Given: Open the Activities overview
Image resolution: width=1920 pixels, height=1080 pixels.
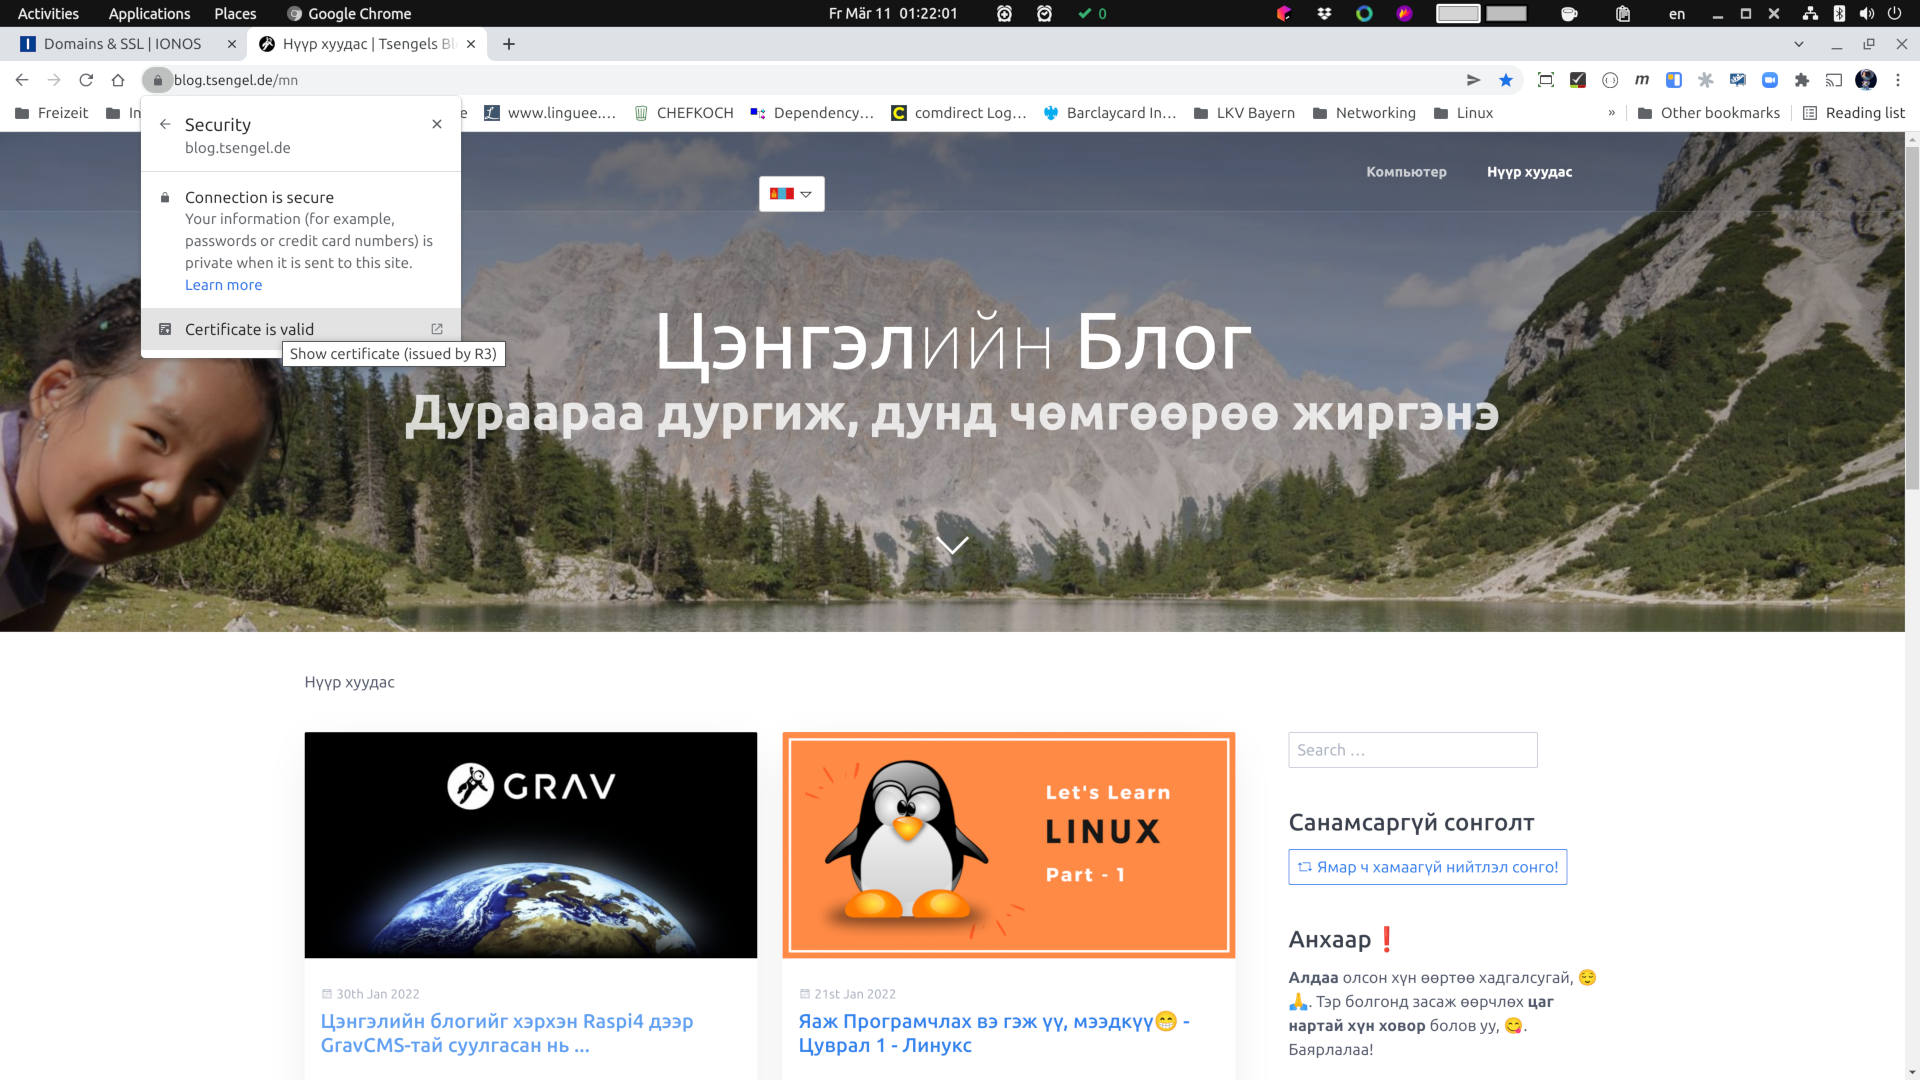Looking at the screenshot, I should click(48, 13).
